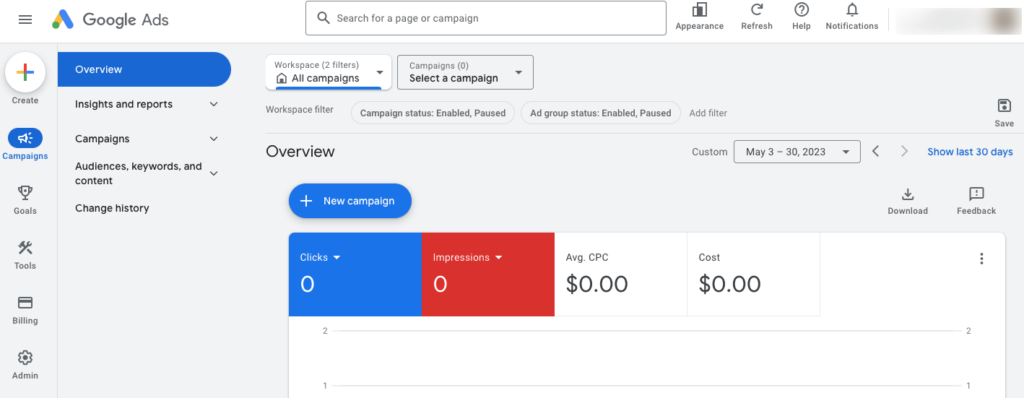Viewport: 1024px width, 398px height.
Task: Click the Custom date label
Action: 709,152
